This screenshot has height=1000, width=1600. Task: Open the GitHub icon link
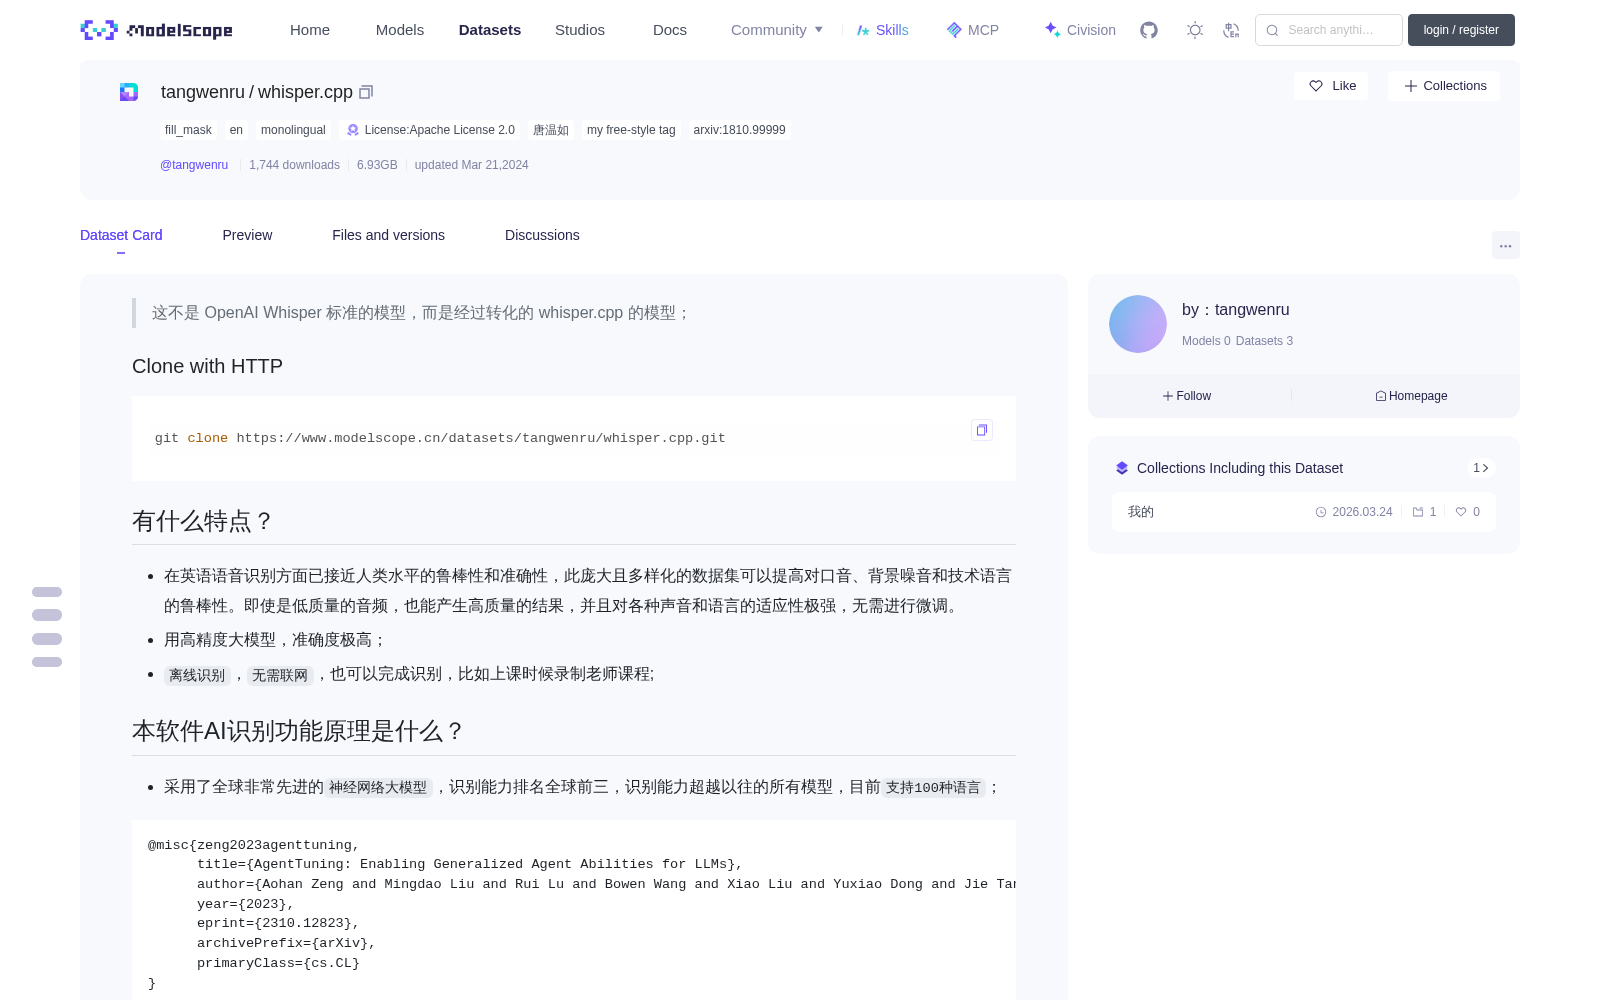click(1149, 30)
